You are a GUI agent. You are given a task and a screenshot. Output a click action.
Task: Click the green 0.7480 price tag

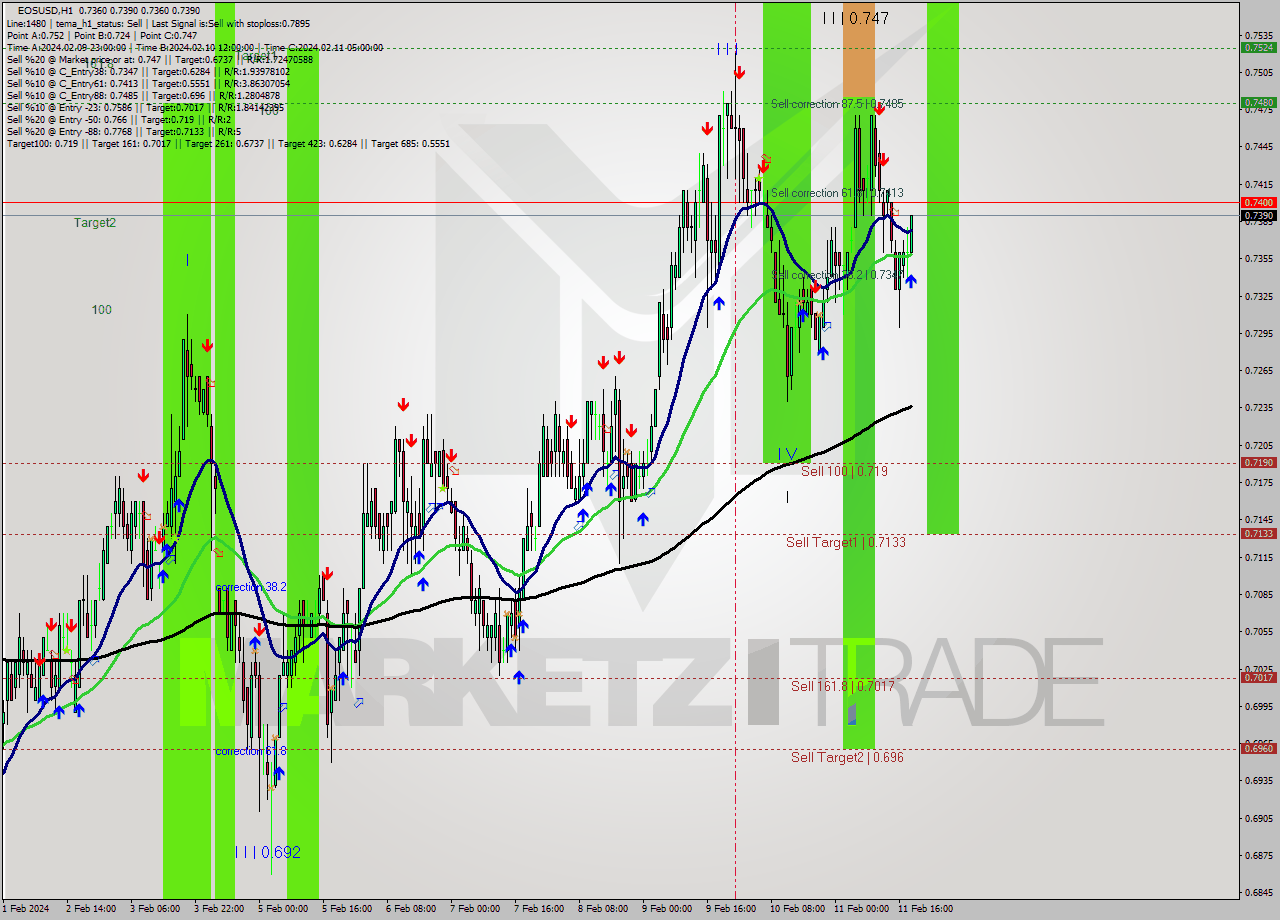pos(1258,102)
